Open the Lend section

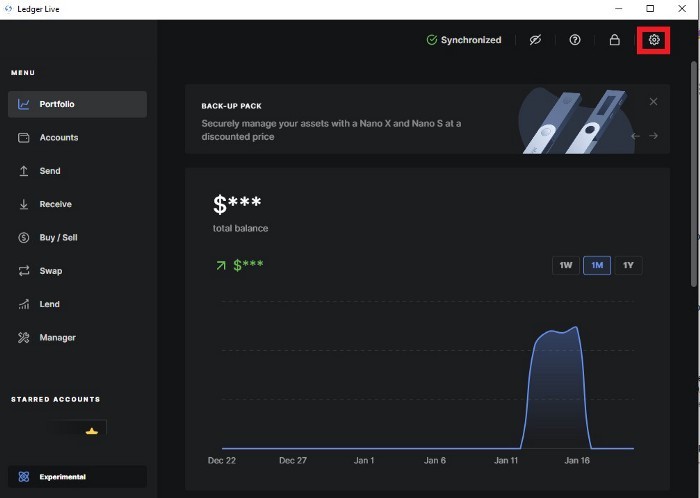[77, 304]
